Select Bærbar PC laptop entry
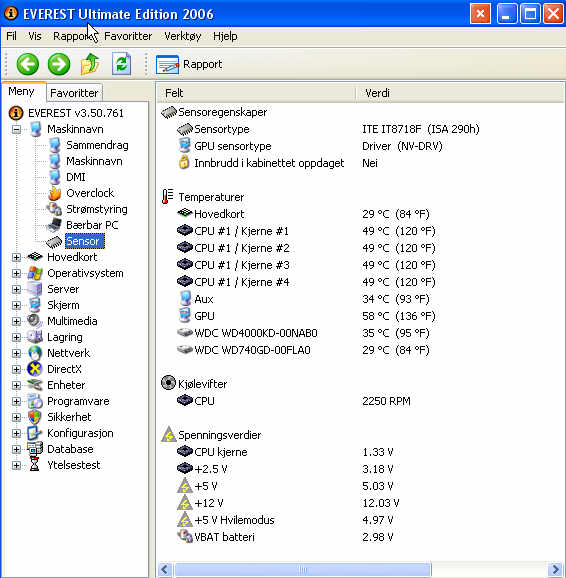This screenshot has height=578, width=566. click(x=92, y=225)
